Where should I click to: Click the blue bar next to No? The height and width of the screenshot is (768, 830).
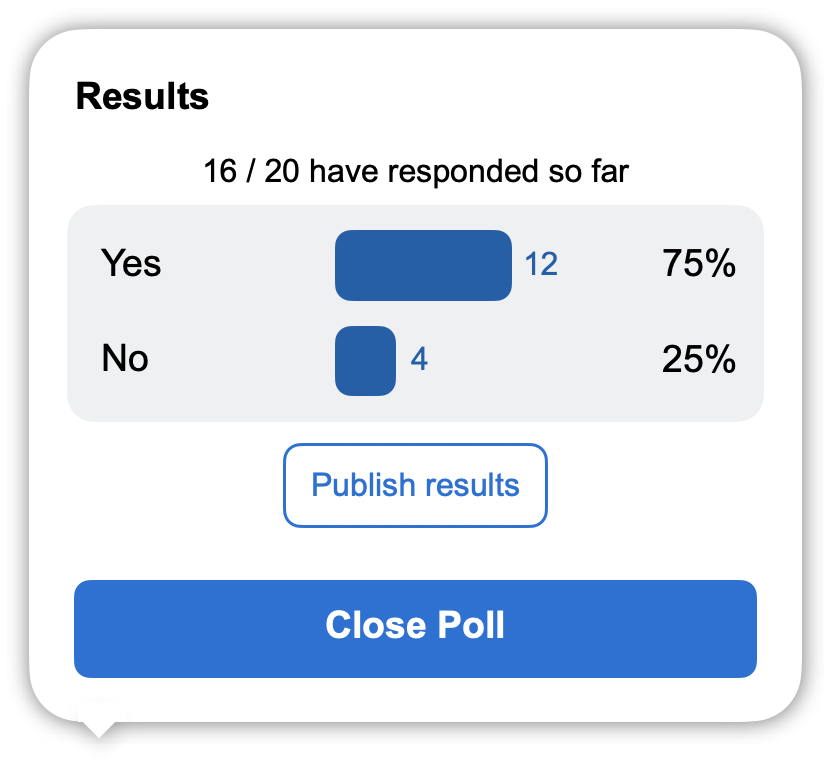[x=366, y=359]
